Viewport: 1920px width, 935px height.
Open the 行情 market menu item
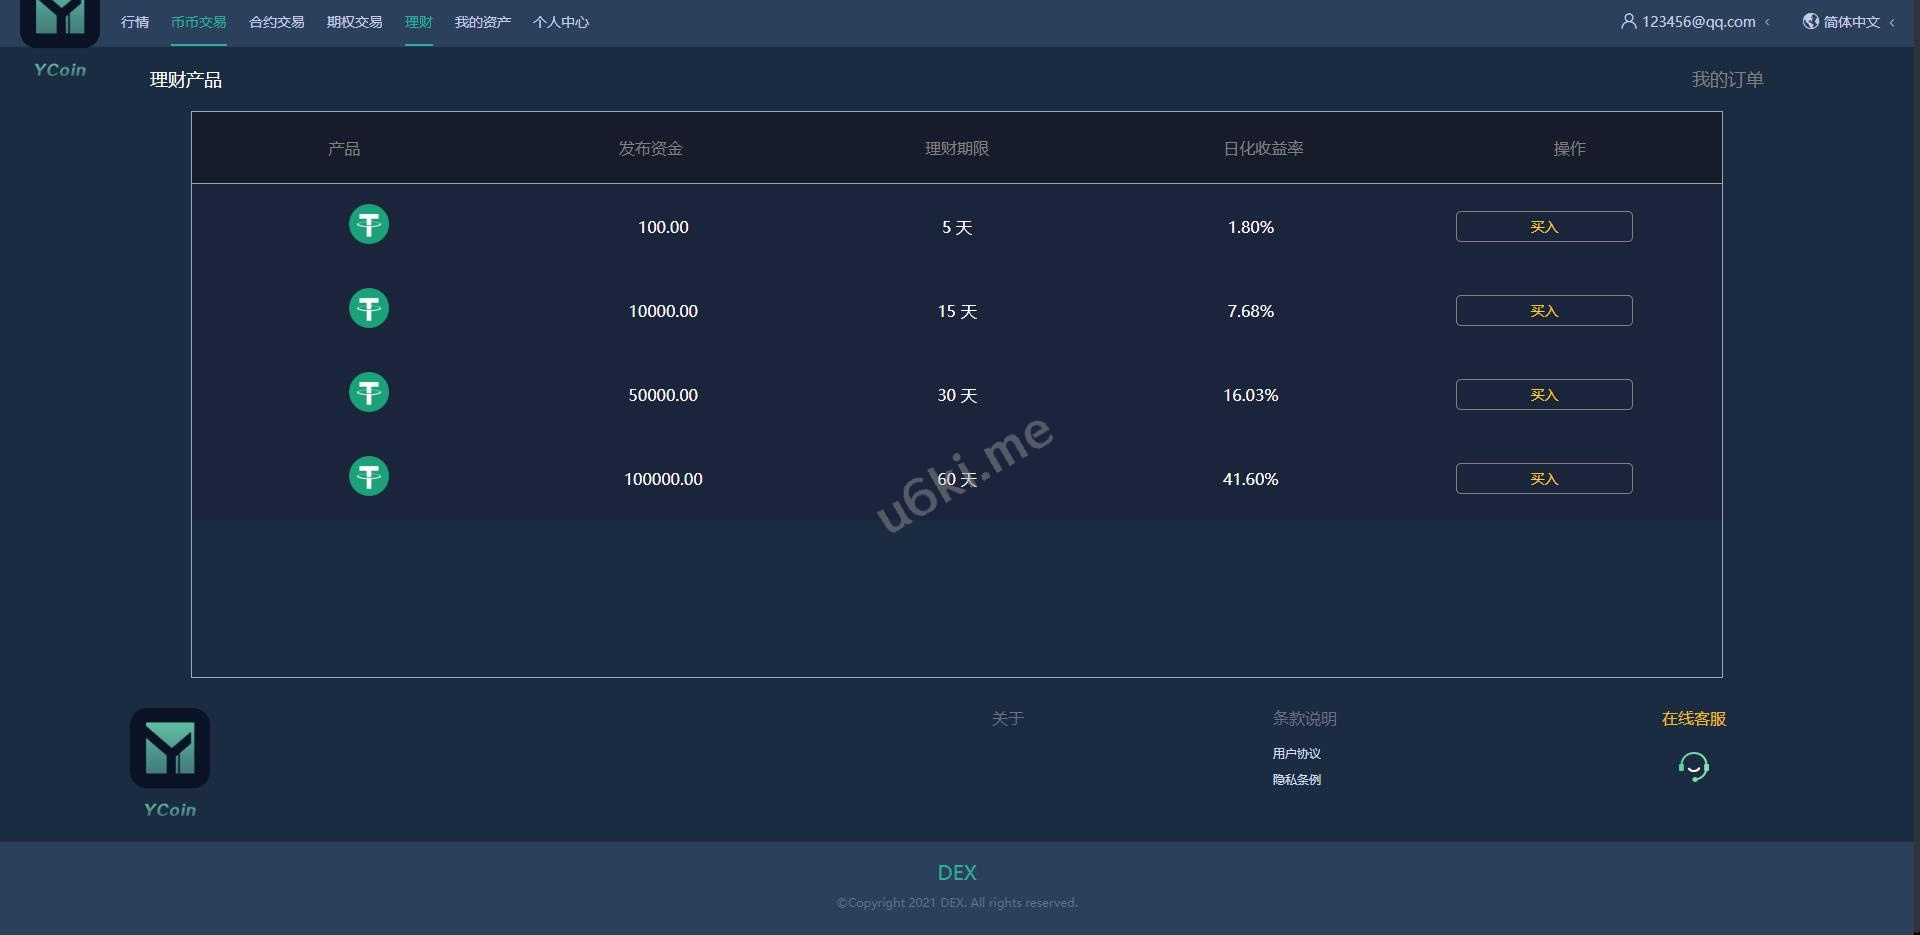(x=135, y=22)
